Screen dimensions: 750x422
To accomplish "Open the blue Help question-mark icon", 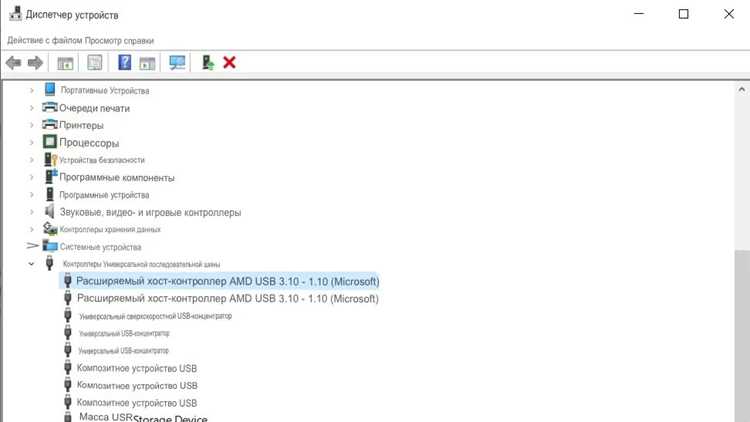I will (x=124, y=62).
